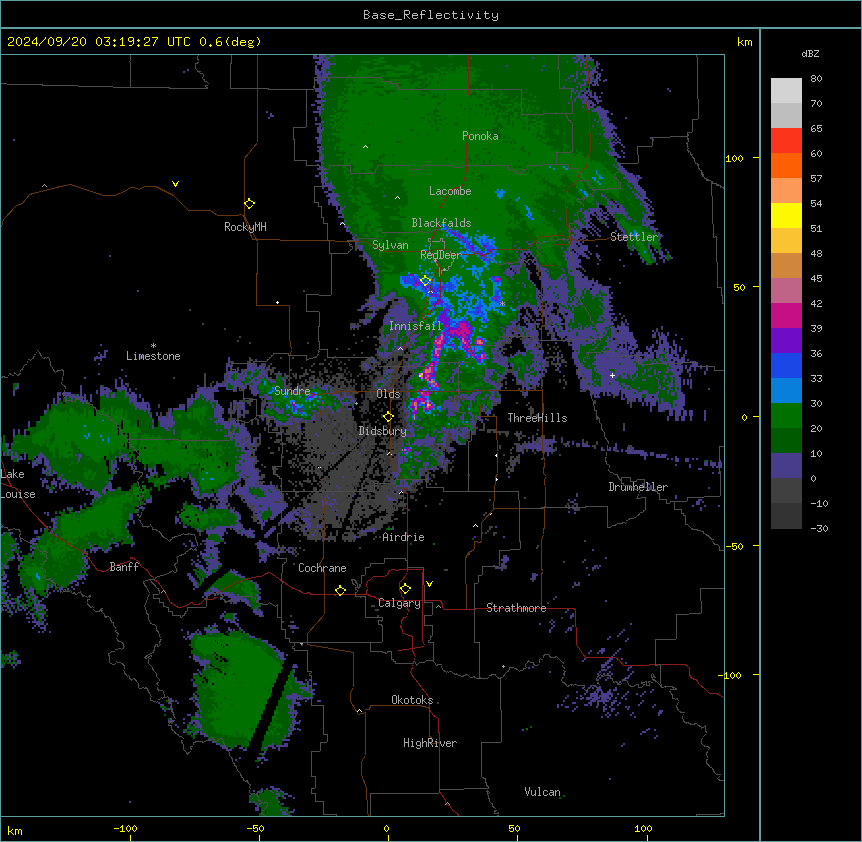Click the yellow diamond radar marker near Olds

point(388,417)
